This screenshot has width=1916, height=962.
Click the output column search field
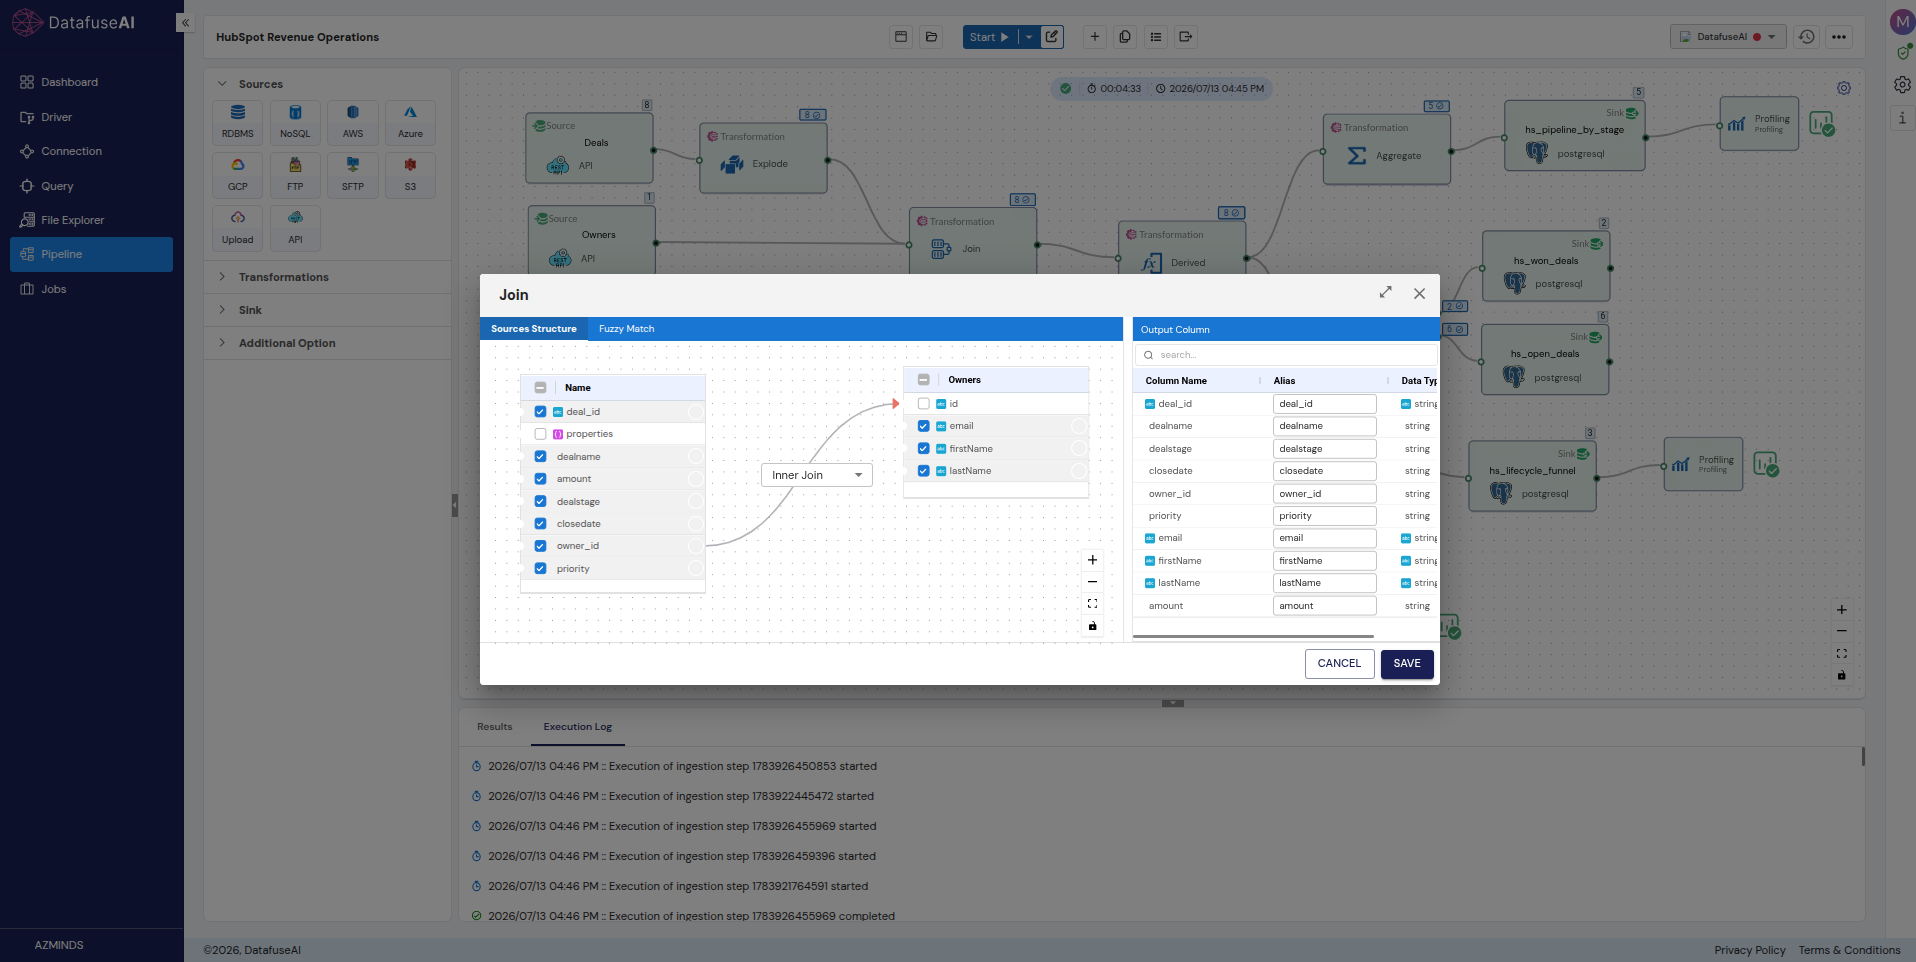[x=1286, y=355]
